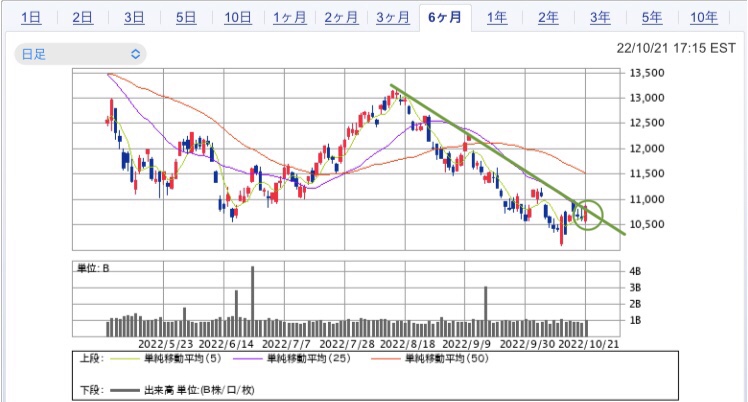The image size is (748, 402).
Task: Click the 下段 legend row label
Action: click(x=92, y=390)
